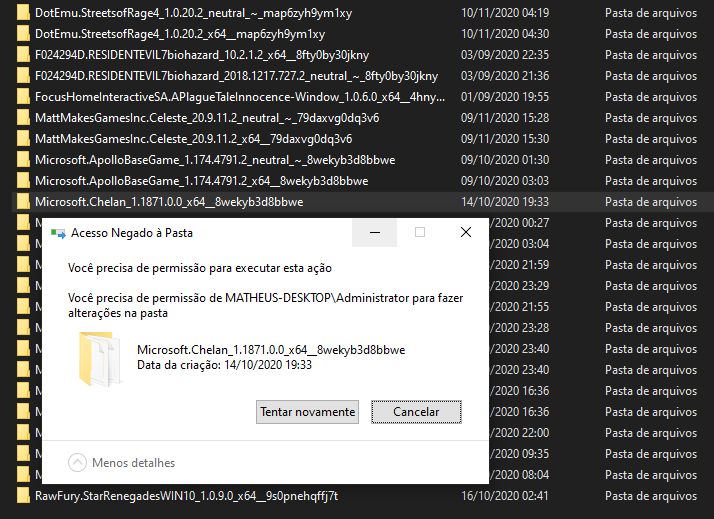Click folder icon of Celeste x64 row

point(23,139)
